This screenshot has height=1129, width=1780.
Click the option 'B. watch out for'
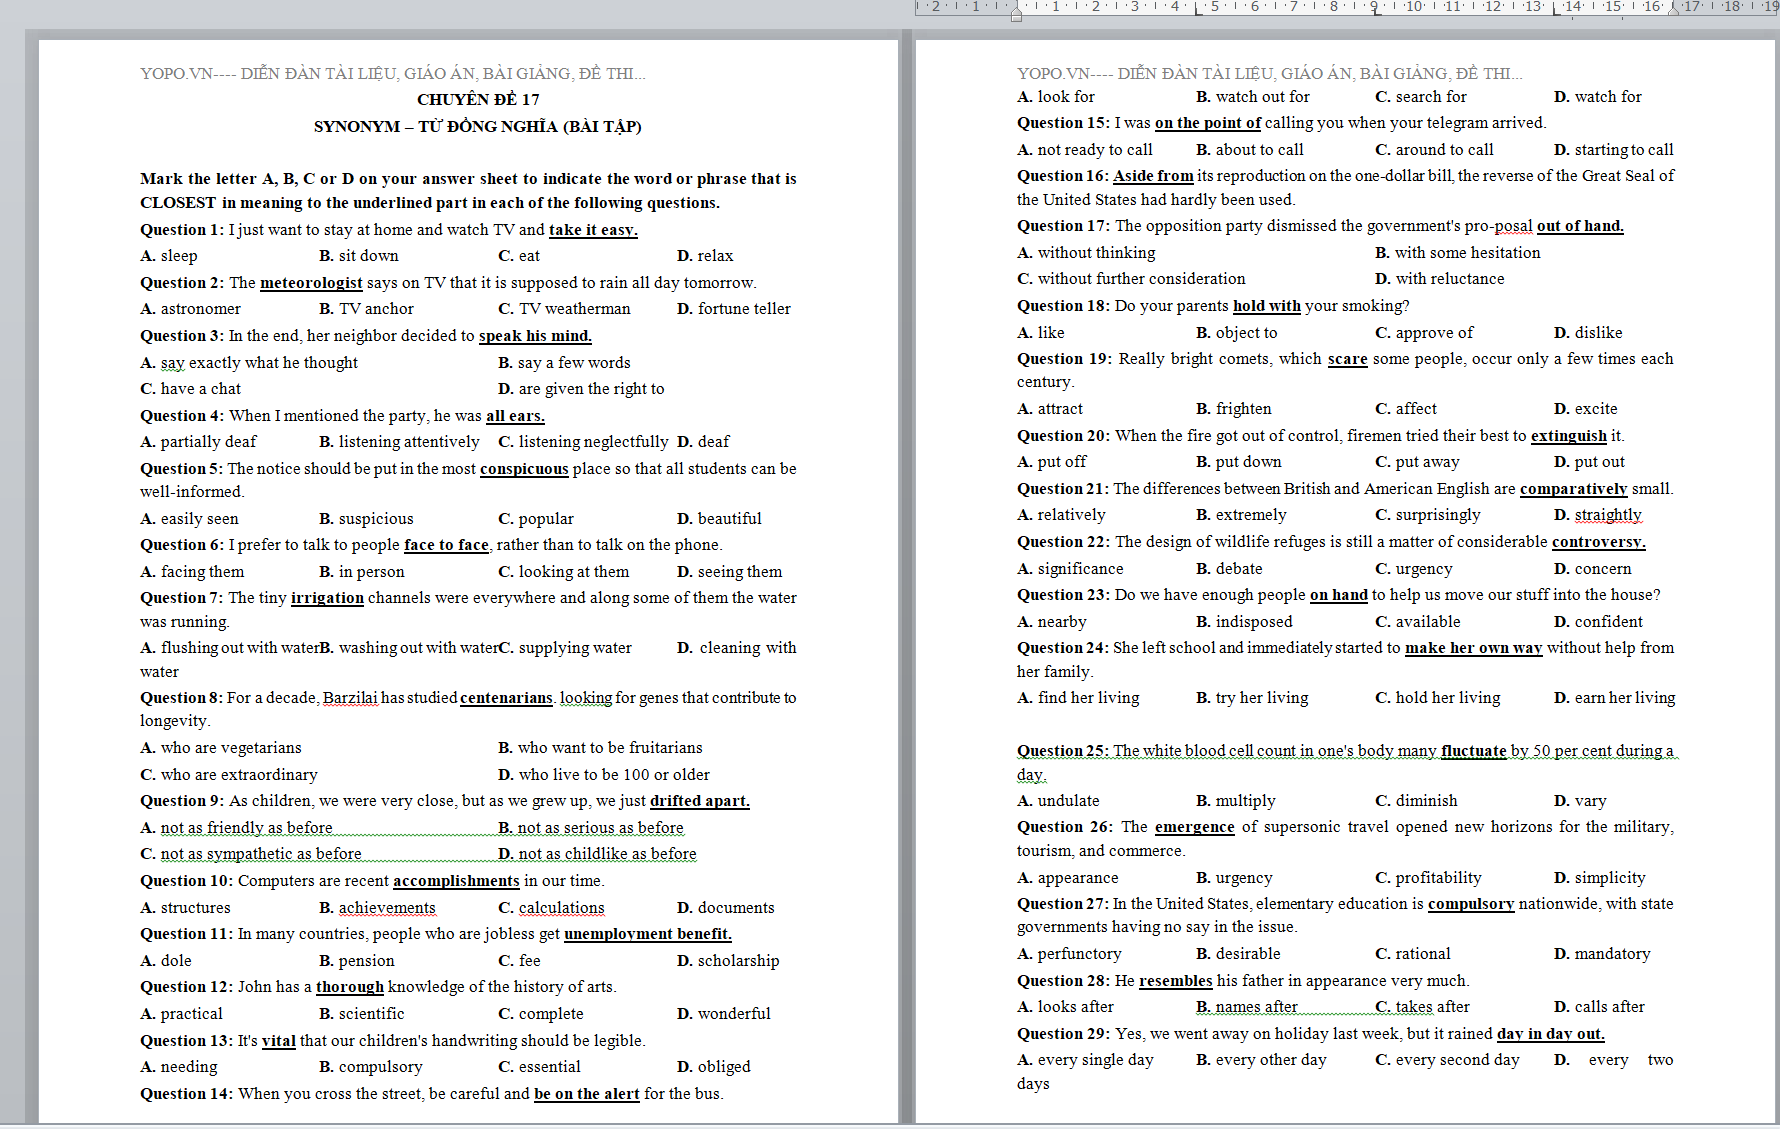click(x=1252, y=97)
